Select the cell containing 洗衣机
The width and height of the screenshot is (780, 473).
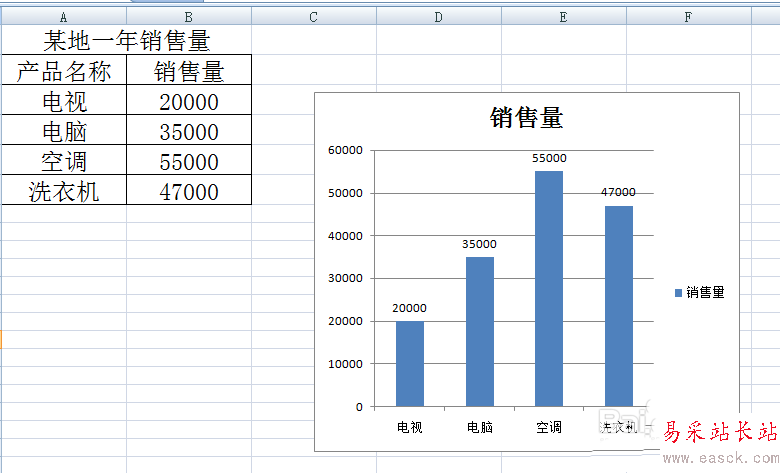64,190
